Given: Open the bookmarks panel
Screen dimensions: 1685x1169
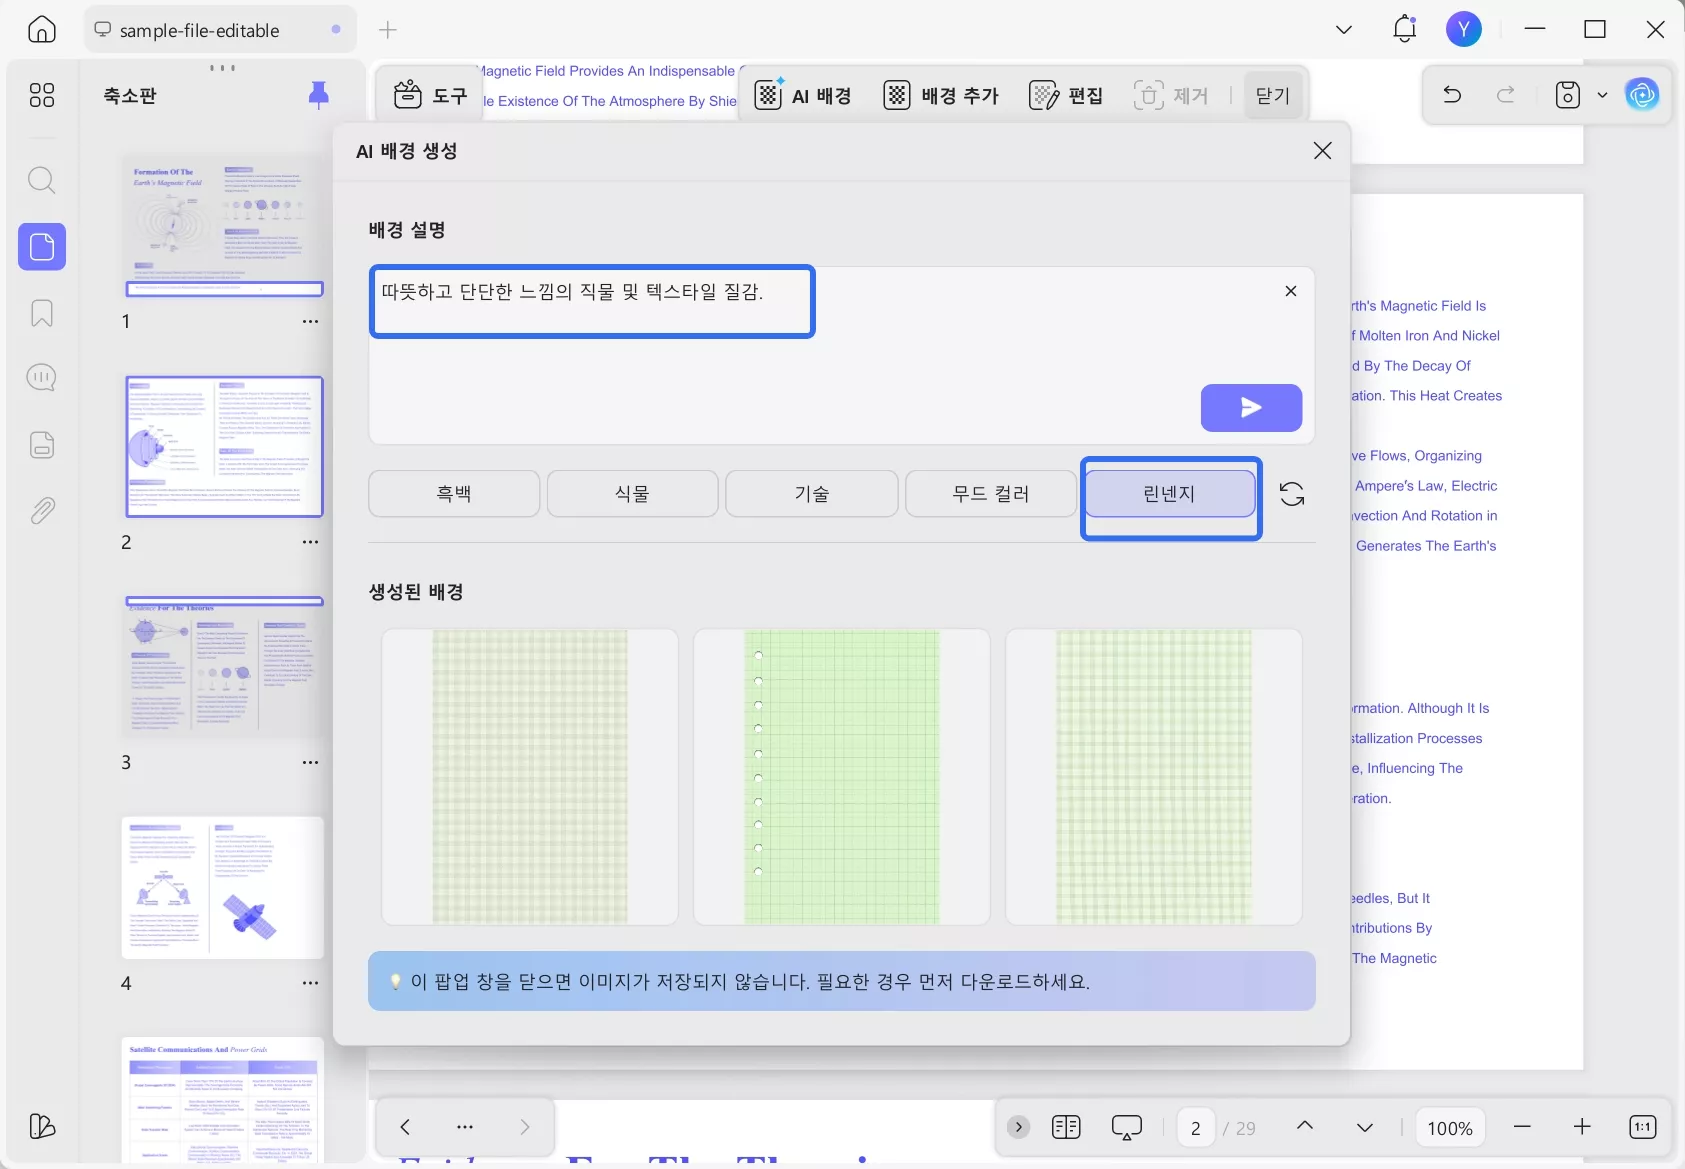Looking at the screenshot, I should pyautogui.click(x=41, y=313).
